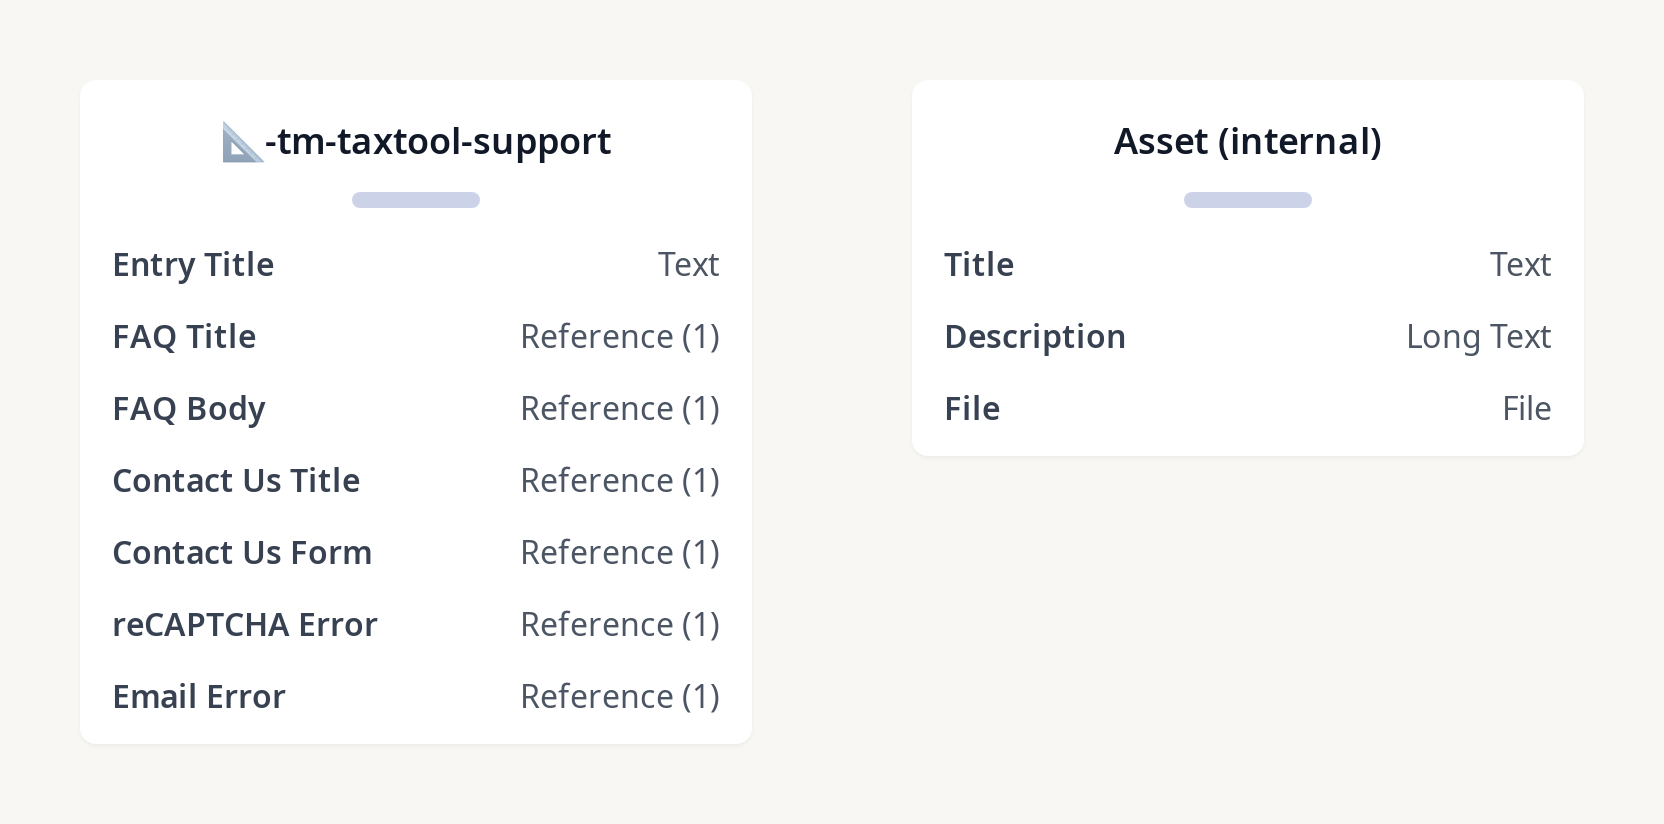
Task: Click the Asset (internal) card heading
Action: pyautogui.click(x=1247, y=142)
